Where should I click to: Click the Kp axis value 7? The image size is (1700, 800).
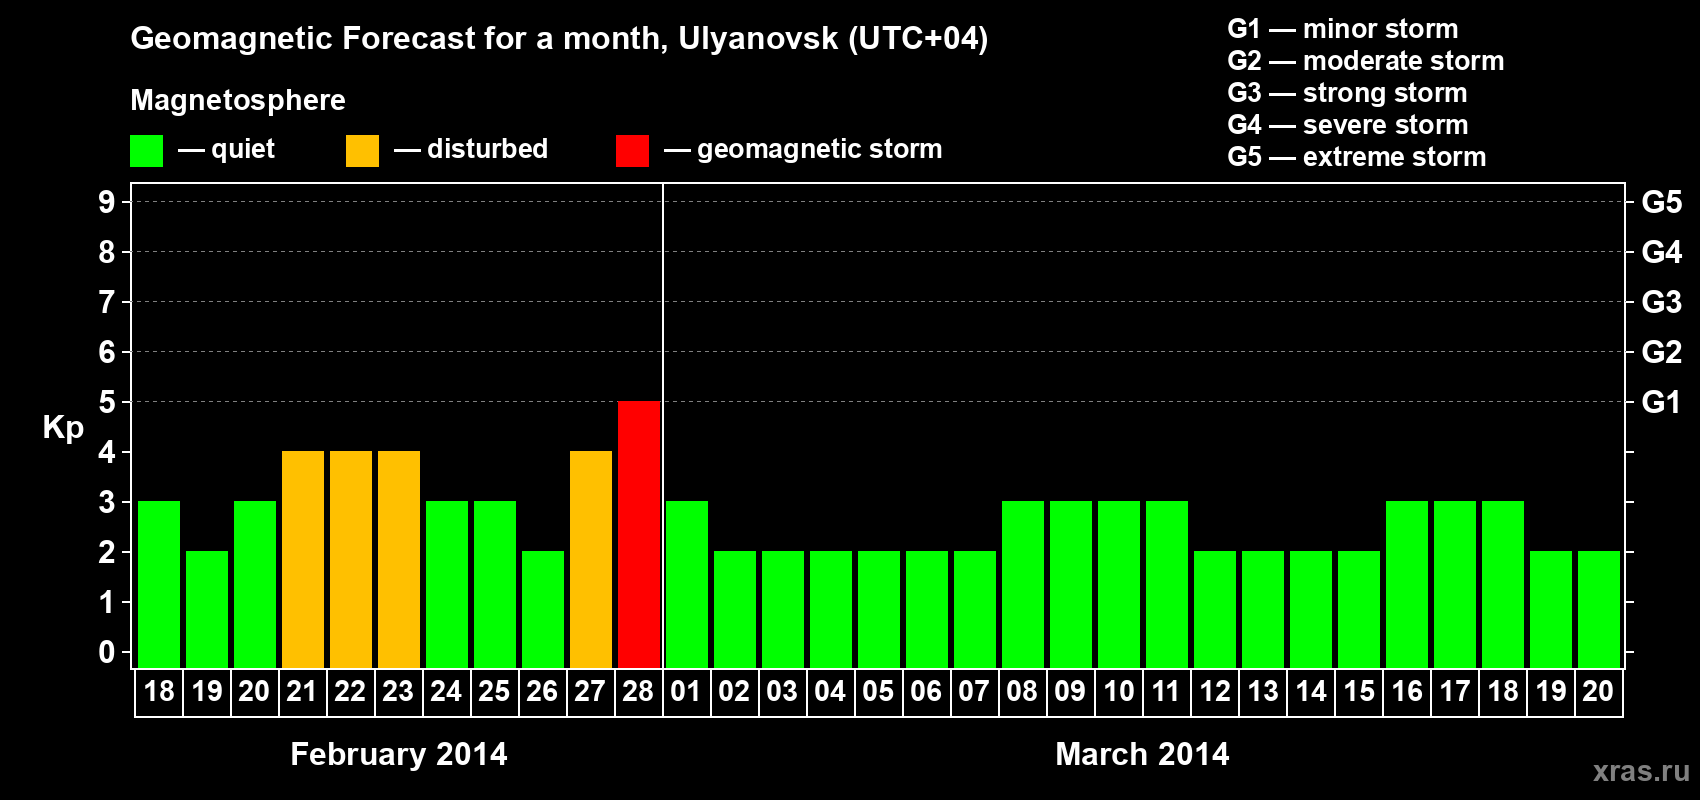click(107, 302)
